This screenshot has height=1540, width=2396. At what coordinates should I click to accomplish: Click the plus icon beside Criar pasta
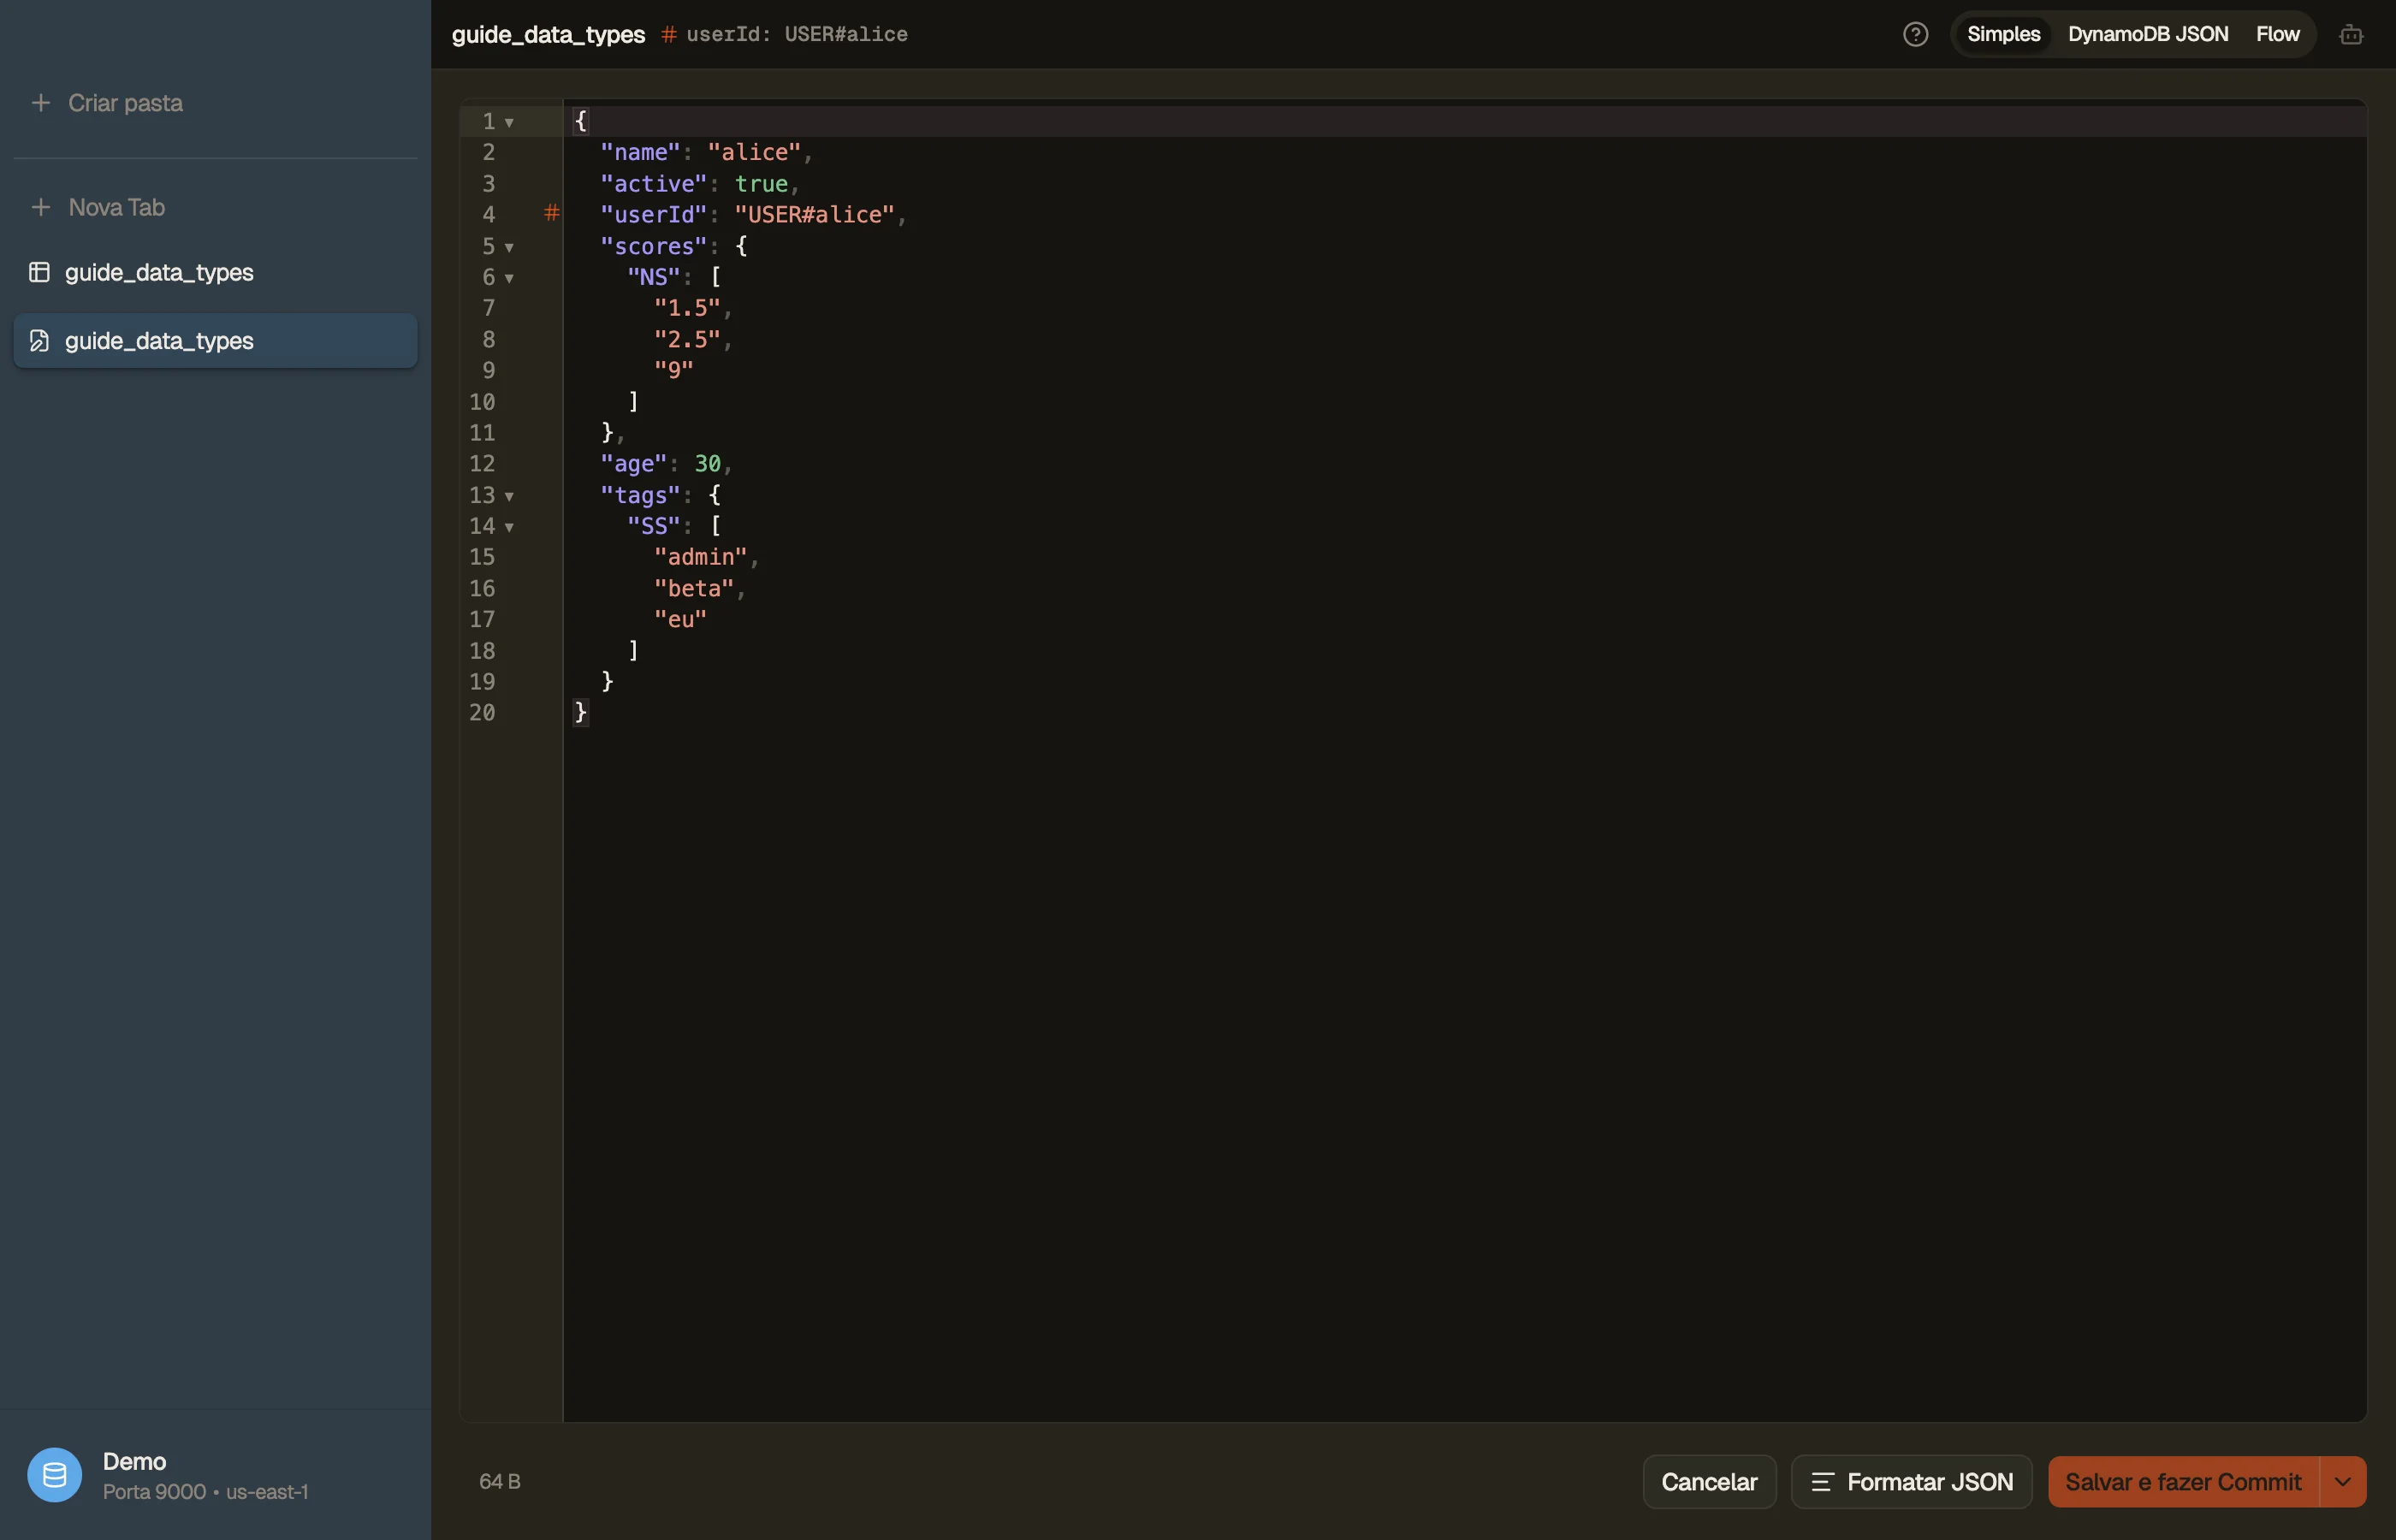[x=41, y=103]
